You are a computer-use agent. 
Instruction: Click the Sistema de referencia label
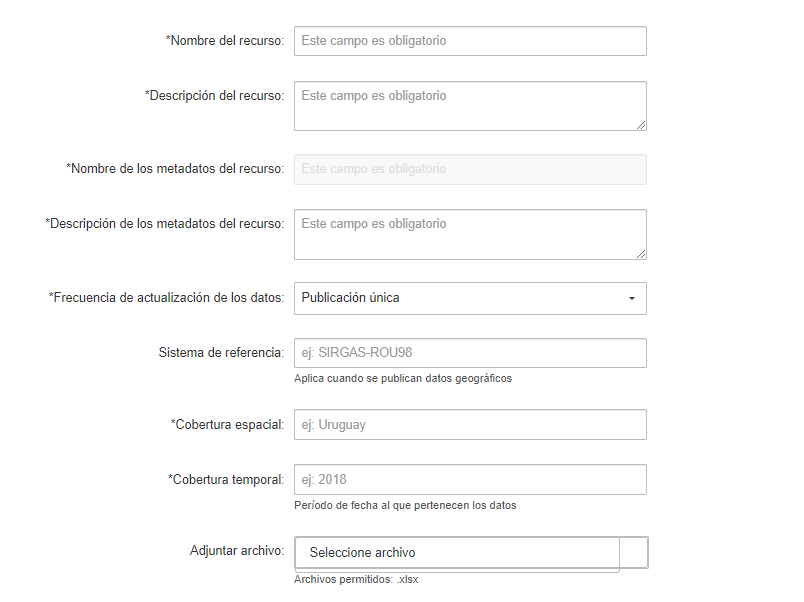221,353
